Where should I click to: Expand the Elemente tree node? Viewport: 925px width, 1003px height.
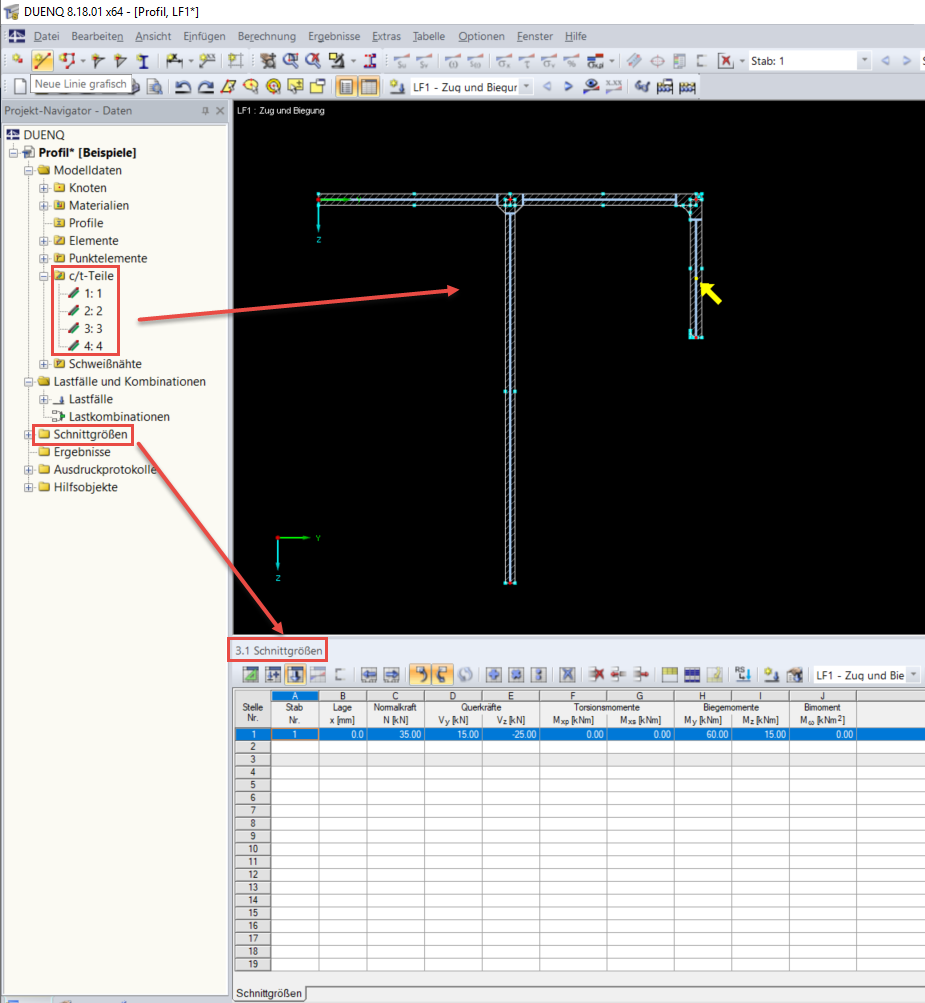pyautogui.click(x=43, y=241)
